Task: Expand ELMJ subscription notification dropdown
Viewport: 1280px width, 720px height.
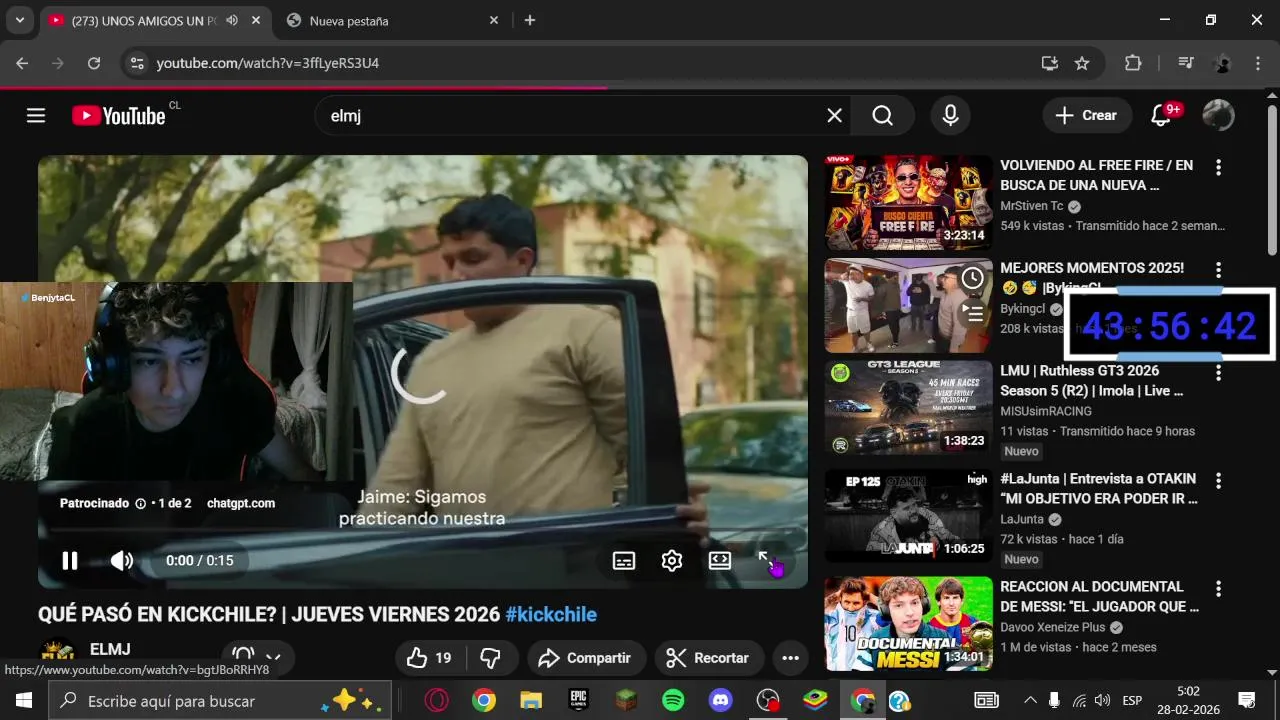Action: 257,658
